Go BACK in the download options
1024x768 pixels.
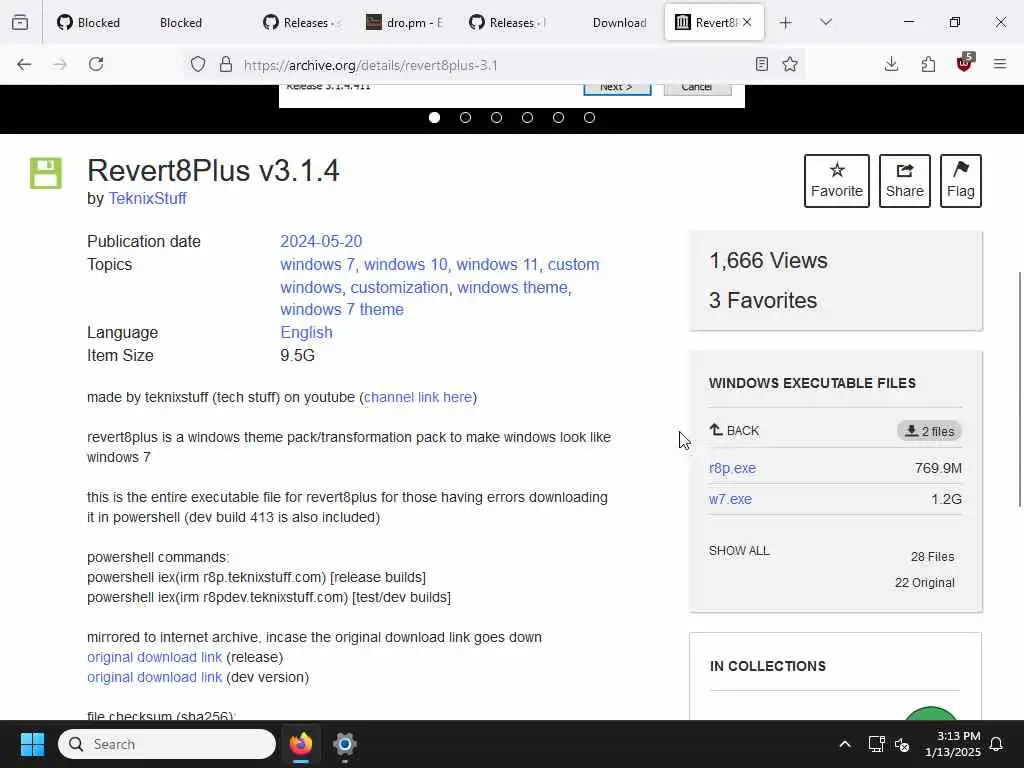(734, 430)
